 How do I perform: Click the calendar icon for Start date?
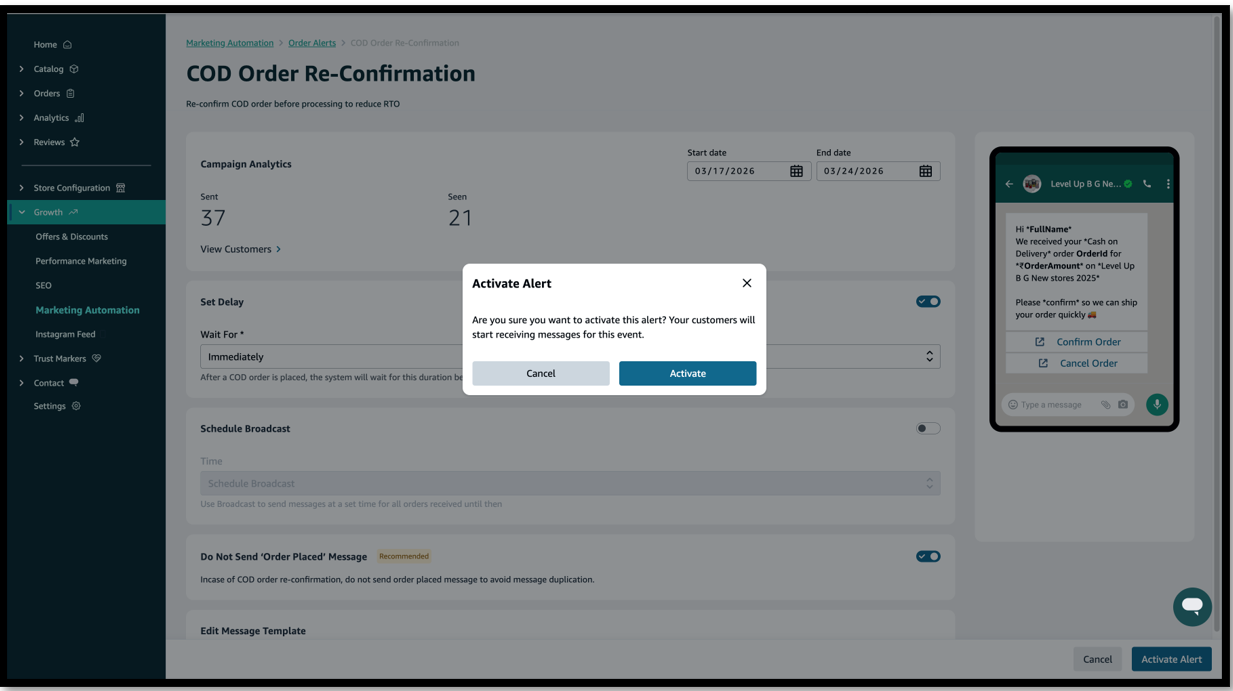[x=796, y=171]
